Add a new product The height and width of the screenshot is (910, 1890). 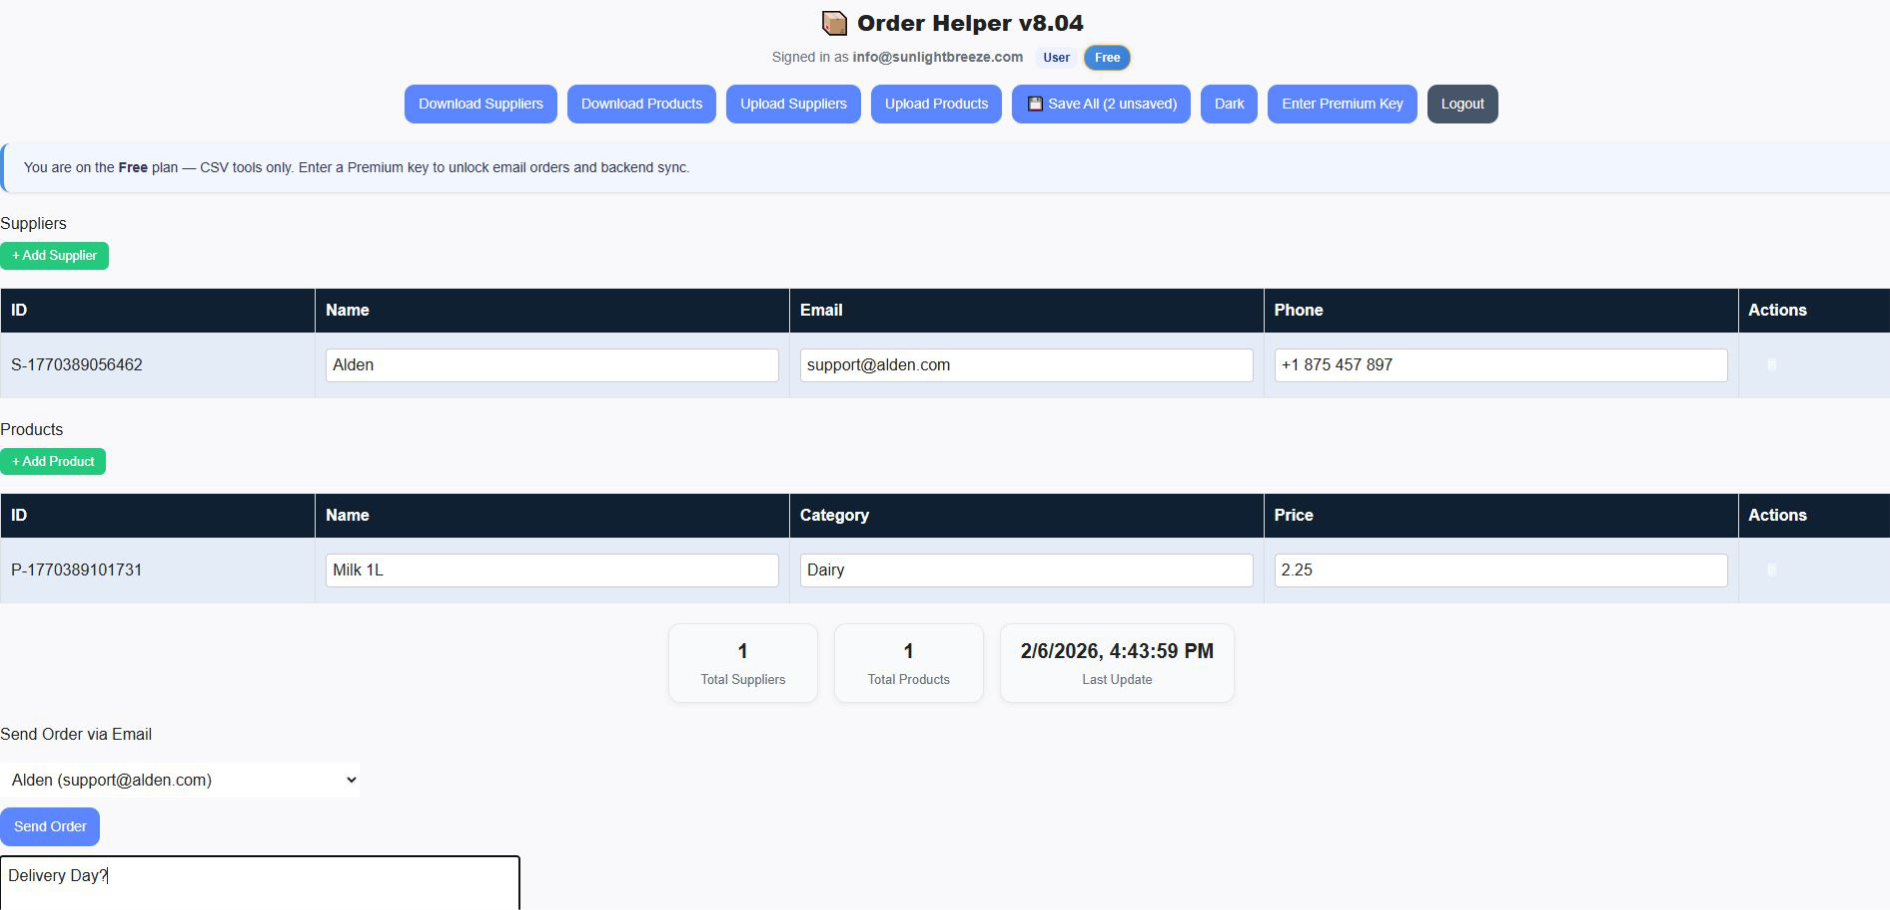53,462
